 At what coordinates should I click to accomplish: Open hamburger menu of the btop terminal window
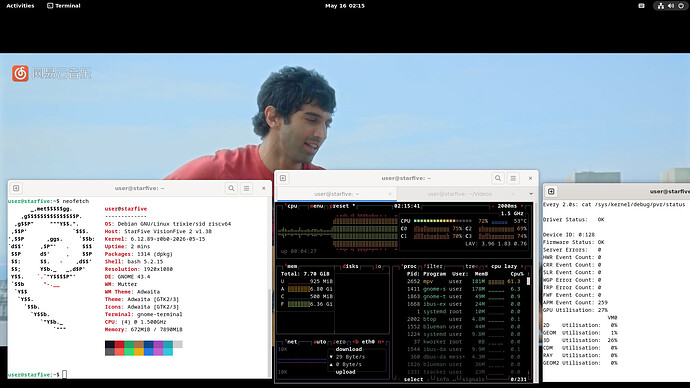click(x=513, y=178)
